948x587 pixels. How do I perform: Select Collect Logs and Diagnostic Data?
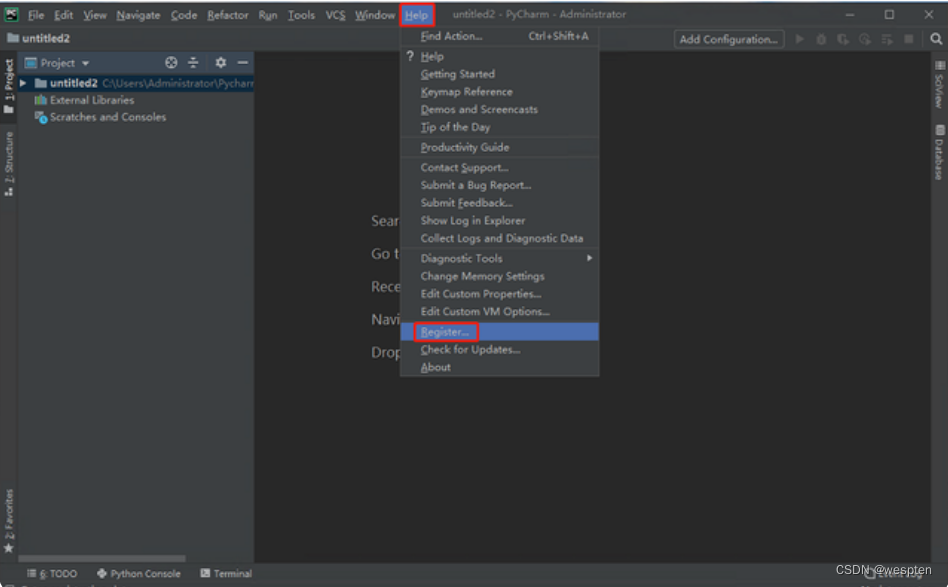(x=499, y=238)
